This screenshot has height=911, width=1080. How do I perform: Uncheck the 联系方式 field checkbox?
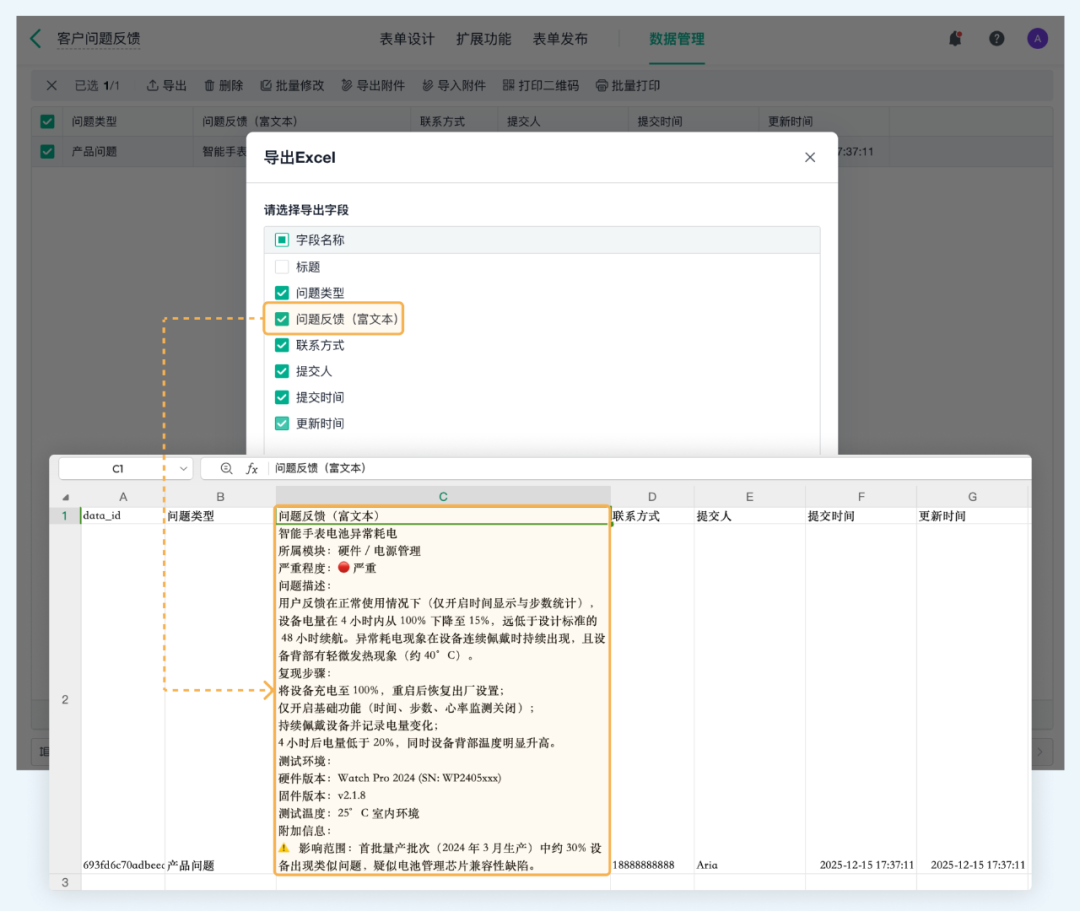(282, 345)
